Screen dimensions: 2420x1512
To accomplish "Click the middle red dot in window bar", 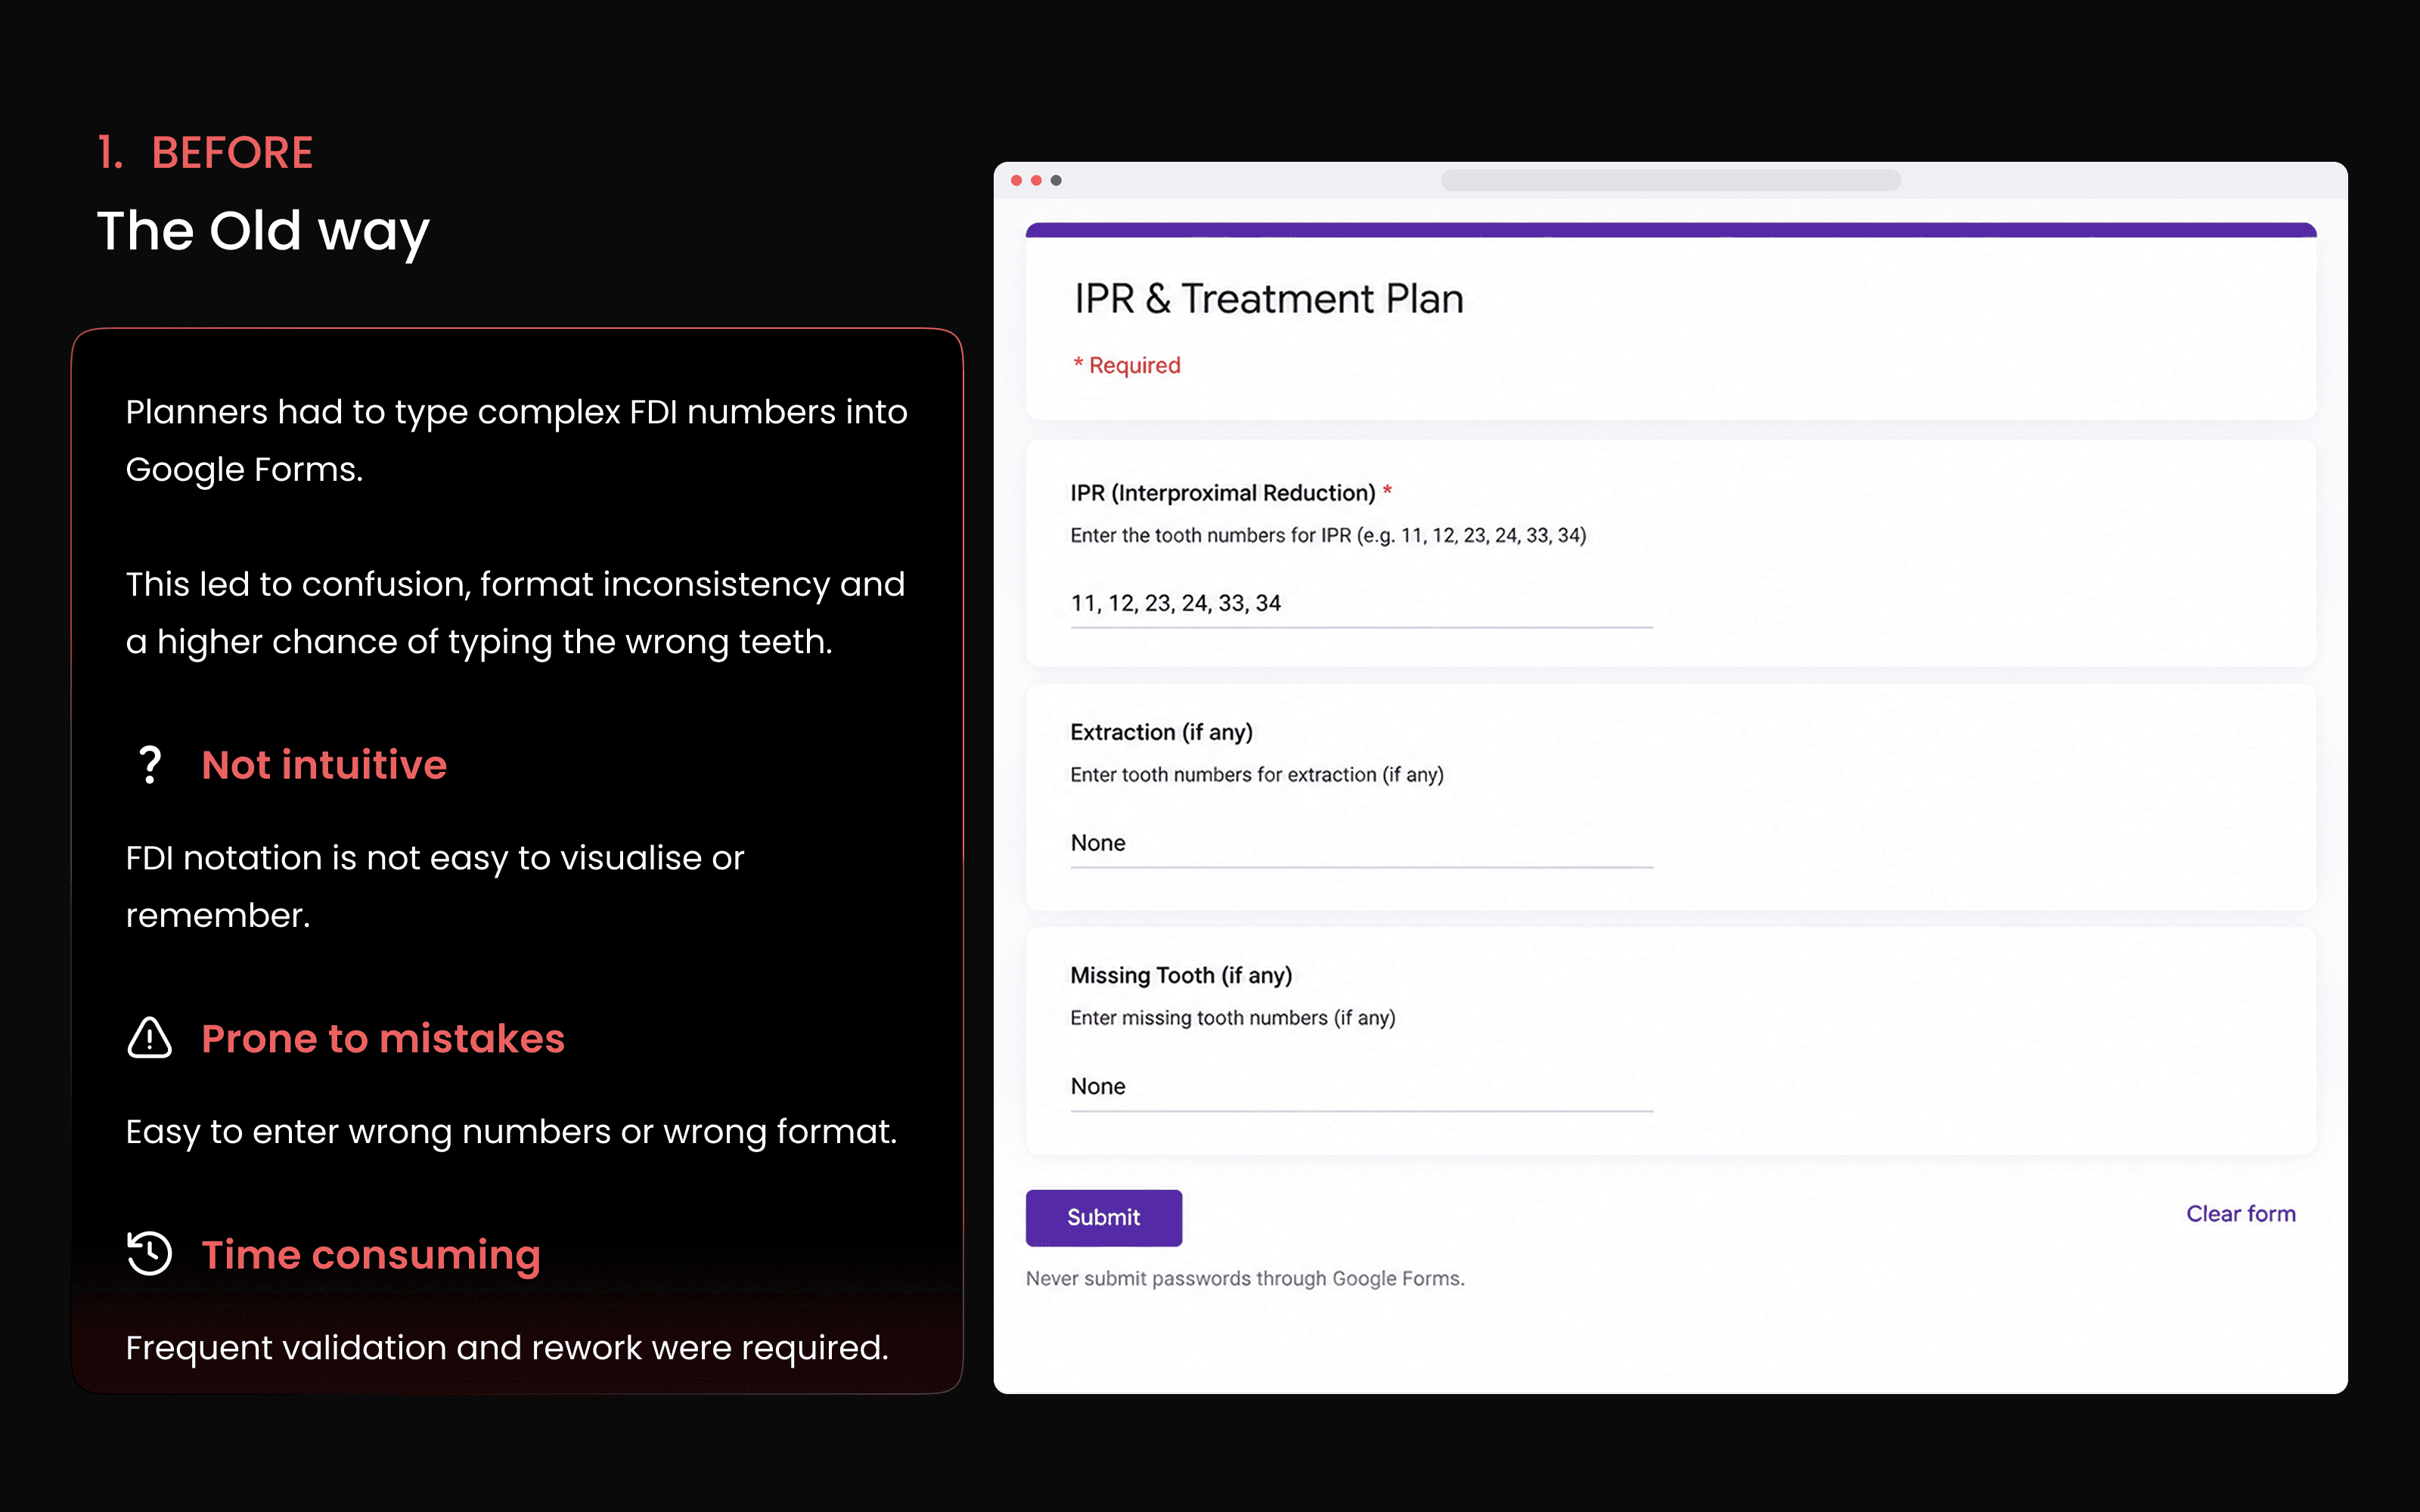I will point(1036,180).
